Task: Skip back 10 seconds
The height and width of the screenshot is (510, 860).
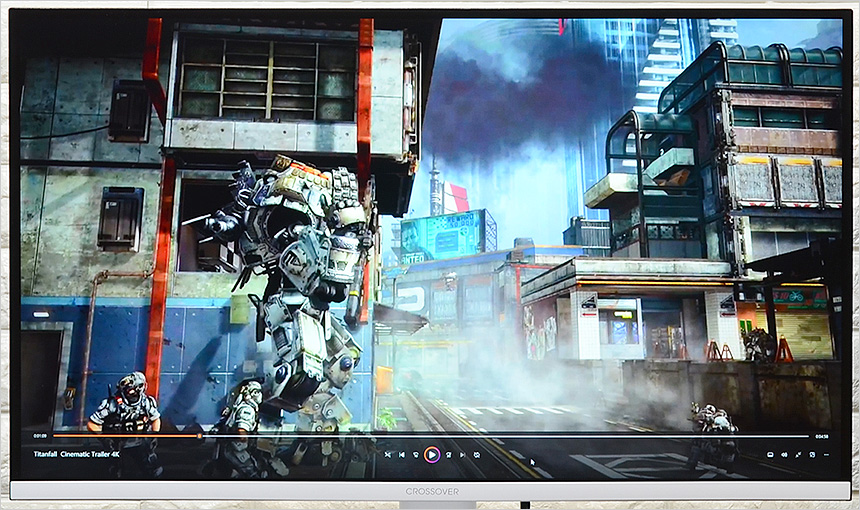Action: click(416, 454)
